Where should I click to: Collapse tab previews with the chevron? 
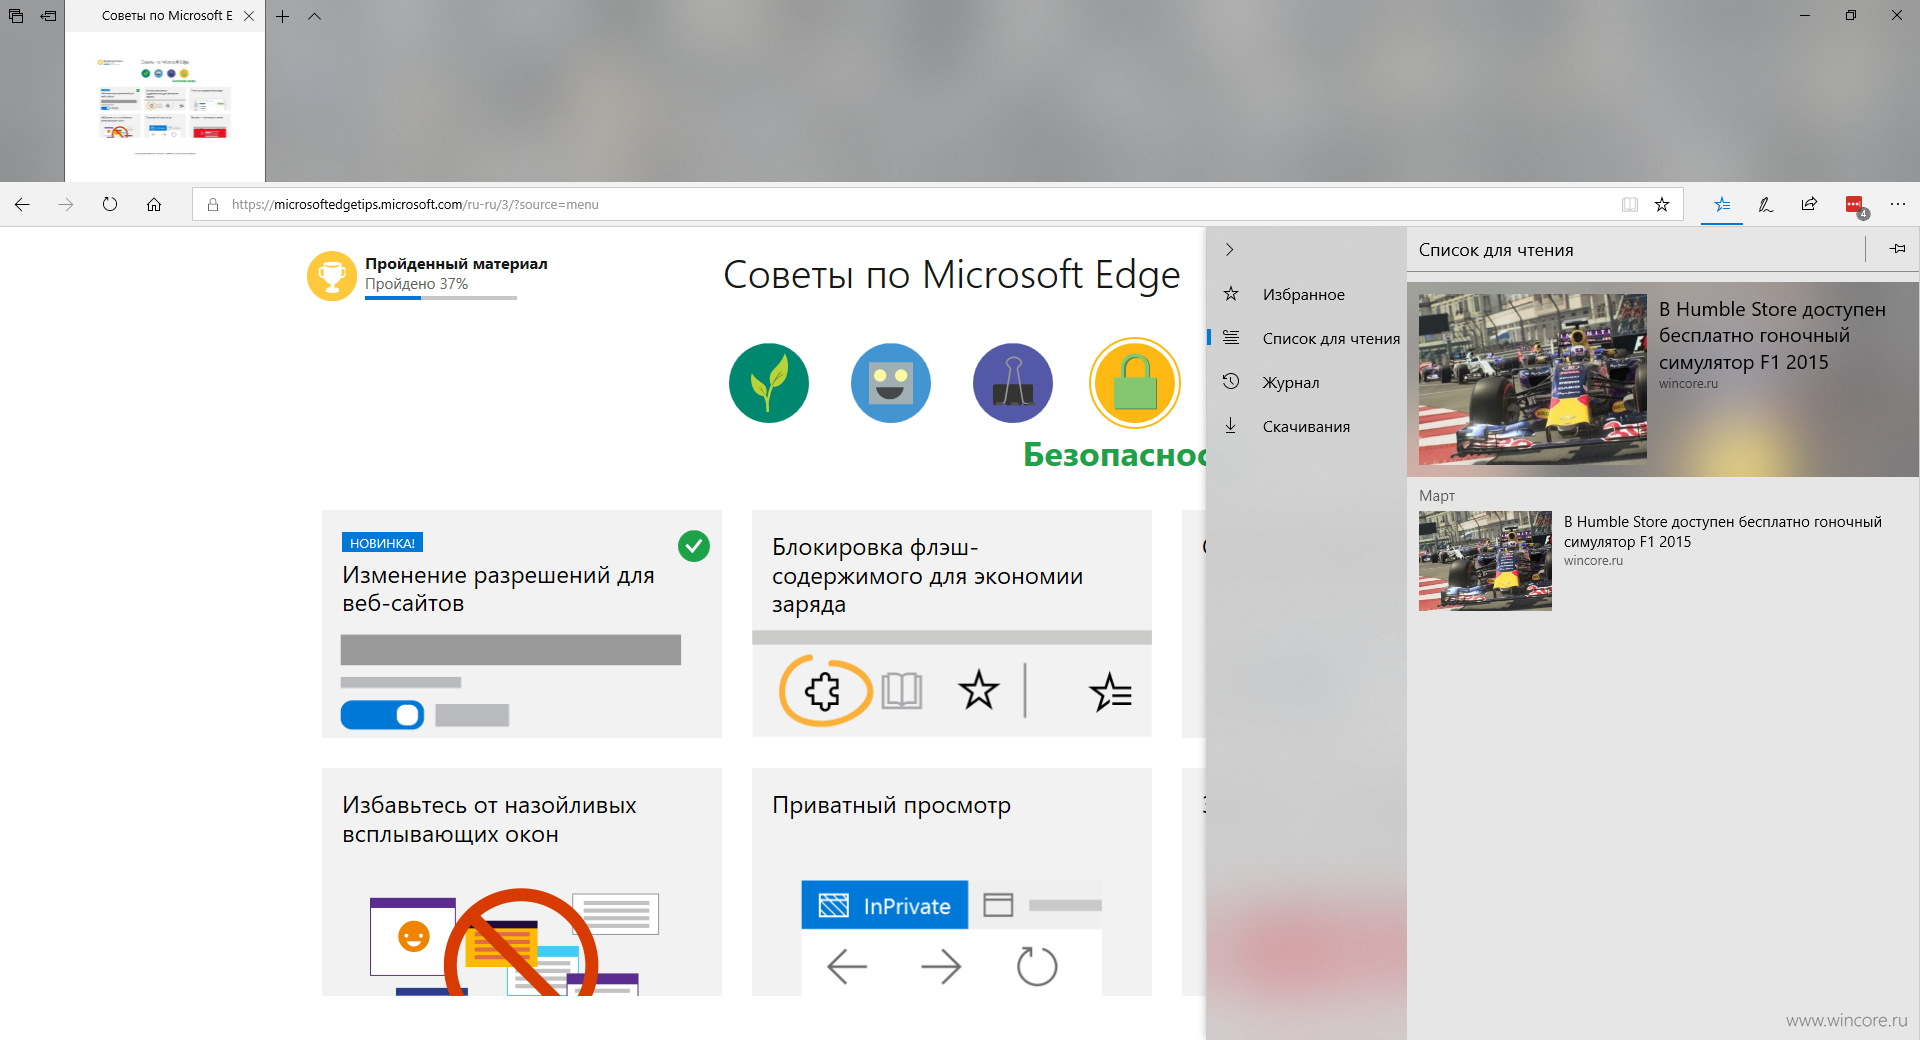(314, 16)
